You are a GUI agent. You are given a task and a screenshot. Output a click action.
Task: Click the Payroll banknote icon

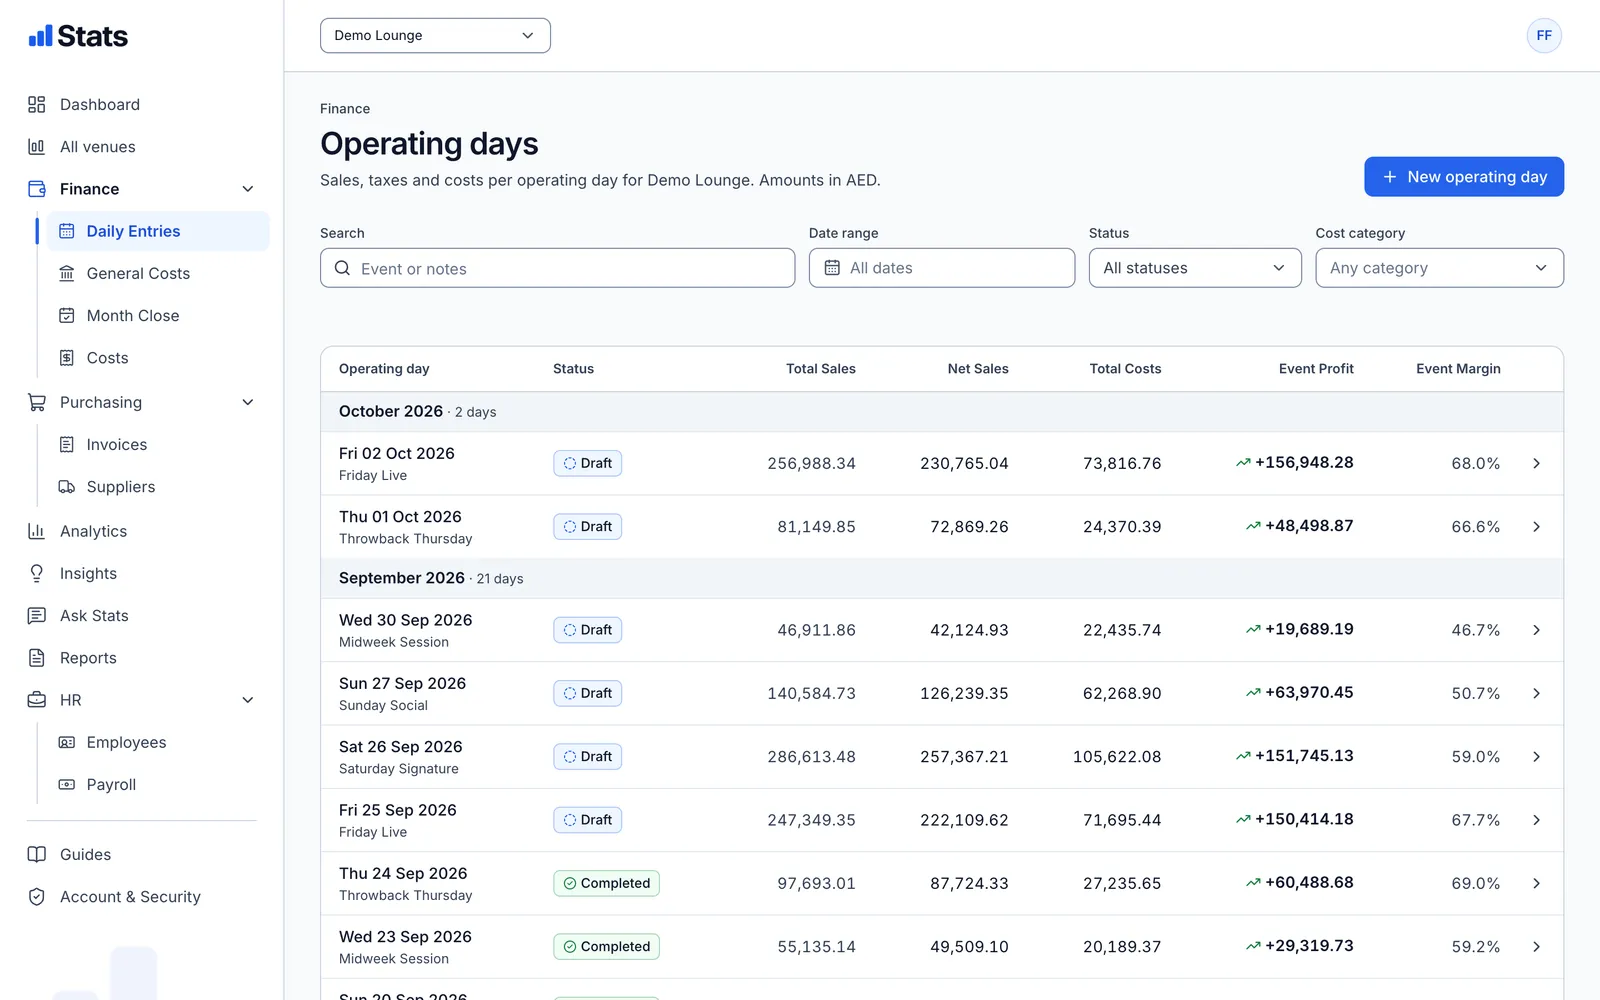67,785
